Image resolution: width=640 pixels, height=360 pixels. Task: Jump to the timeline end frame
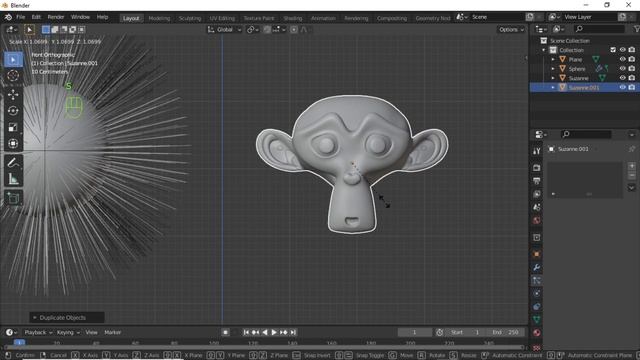pyautogui.click(x=293, y=332)
